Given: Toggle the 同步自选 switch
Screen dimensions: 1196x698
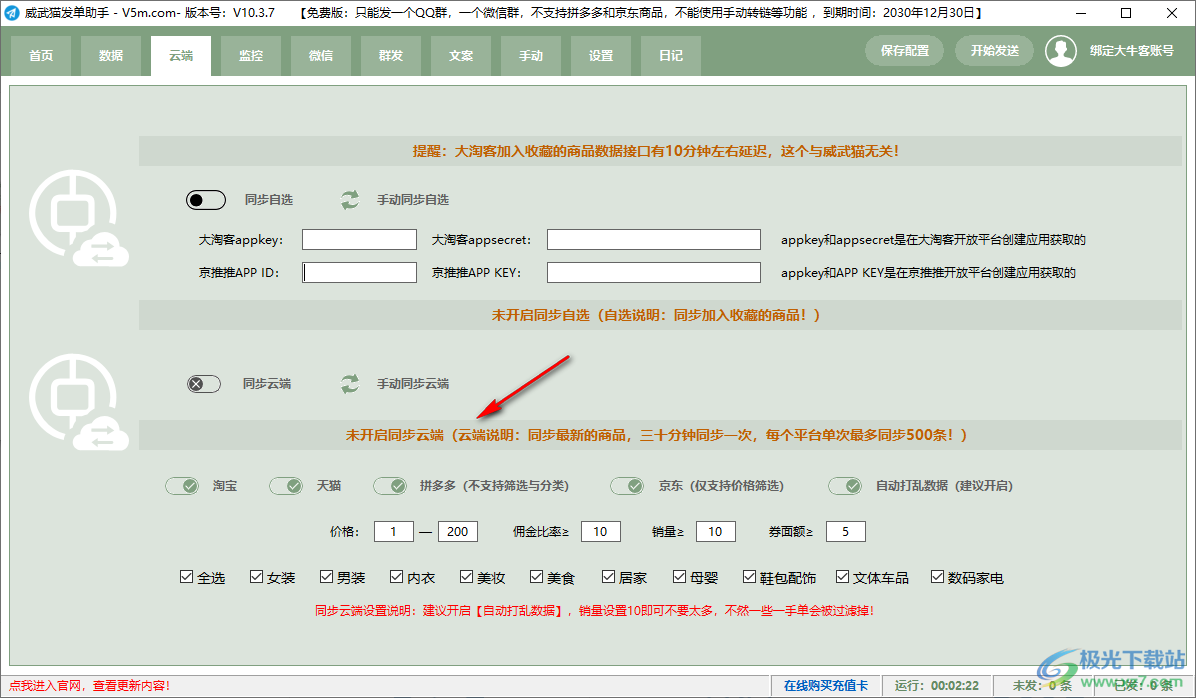Looking at the screenshot, I should [206, 200].
